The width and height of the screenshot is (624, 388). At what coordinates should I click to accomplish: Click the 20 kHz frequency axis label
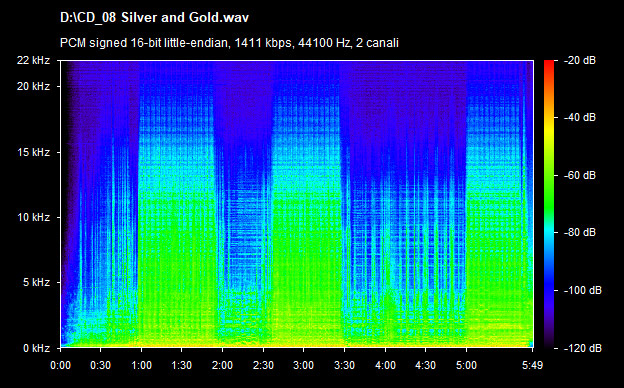click(x=33, y=86)
